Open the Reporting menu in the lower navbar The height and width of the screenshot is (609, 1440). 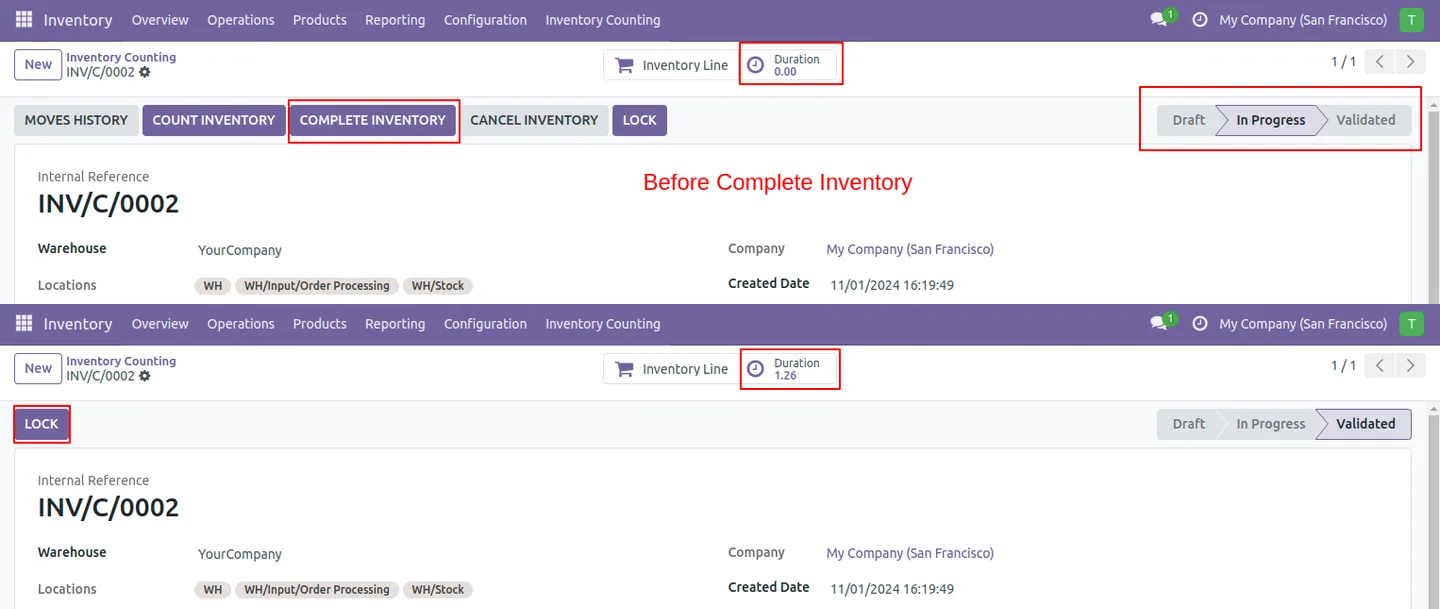click(395, 324)
